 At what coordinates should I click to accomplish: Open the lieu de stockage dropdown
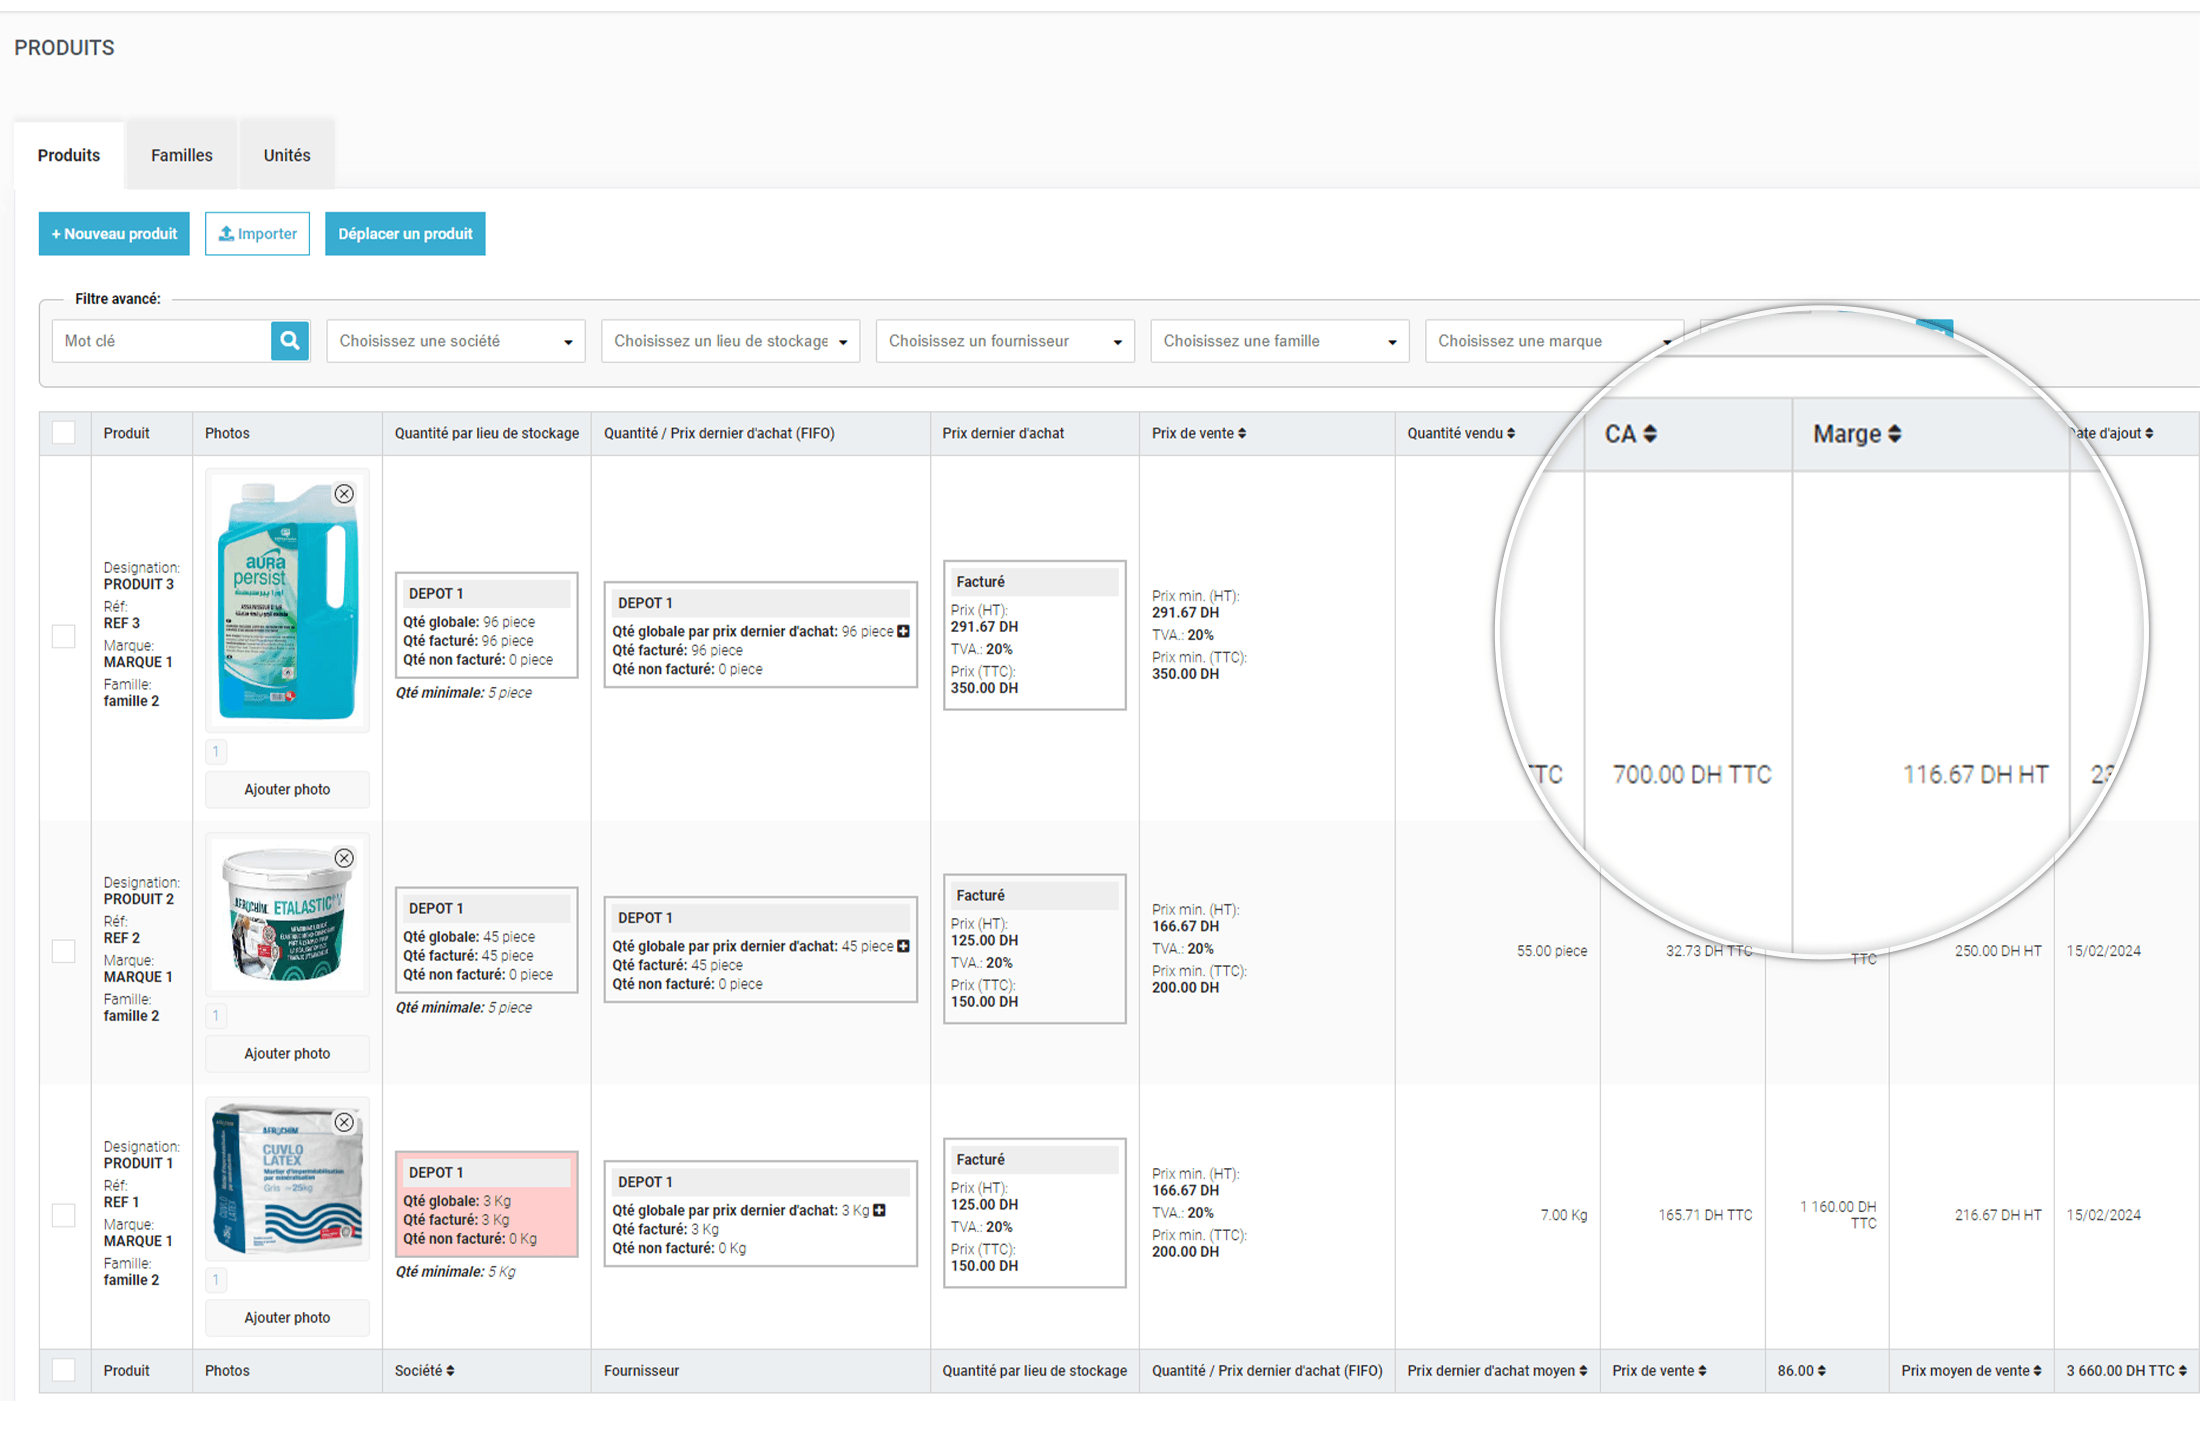click(x=730, y=341)
